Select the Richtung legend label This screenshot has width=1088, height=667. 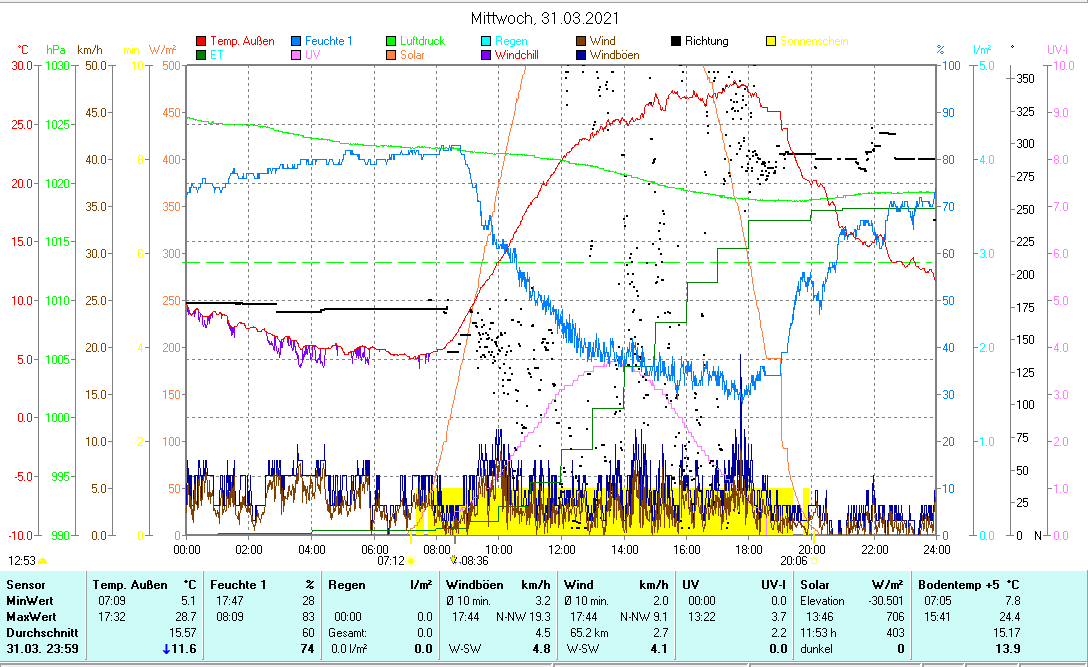(x=706, y=42)
